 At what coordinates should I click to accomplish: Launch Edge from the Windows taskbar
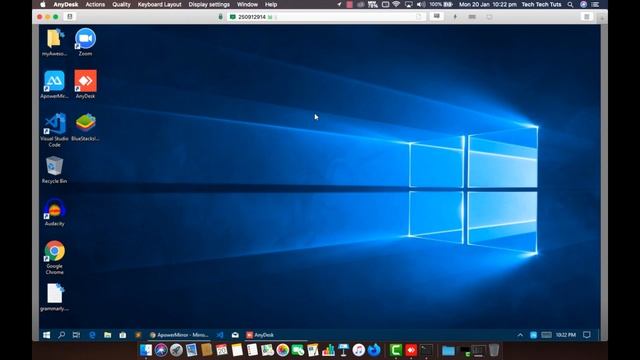92,335
